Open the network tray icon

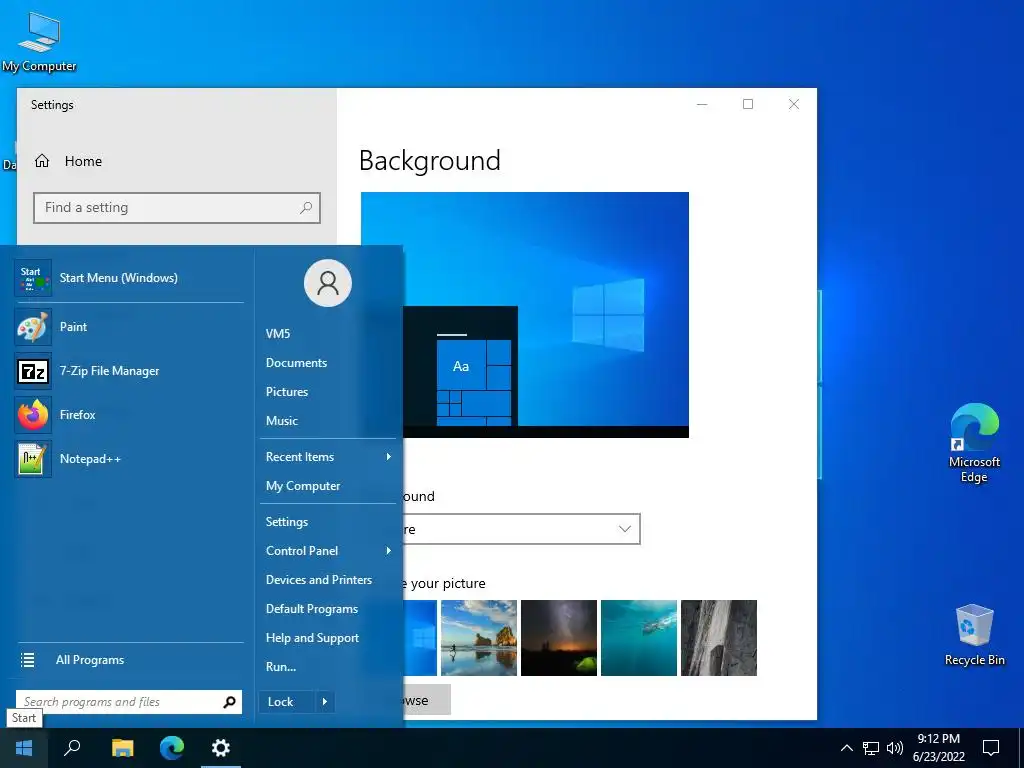tap(871, 748)
